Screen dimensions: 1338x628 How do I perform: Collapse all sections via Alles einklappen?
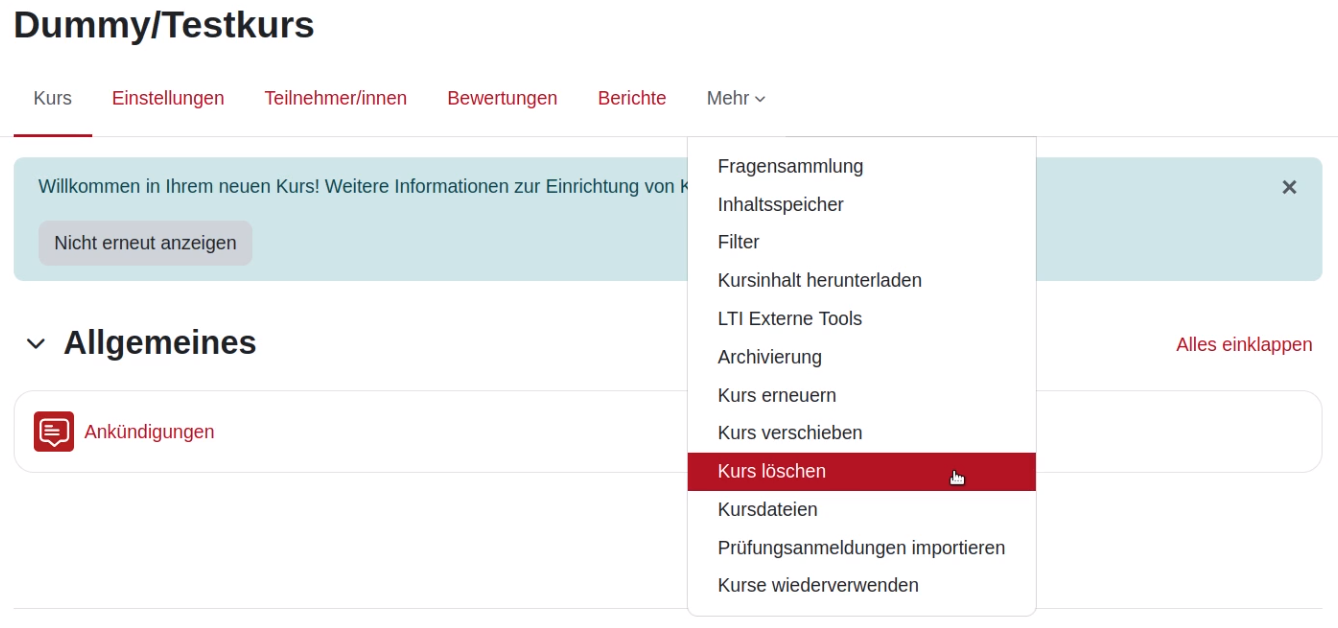pyautogui.click(x=1243, y=343)
